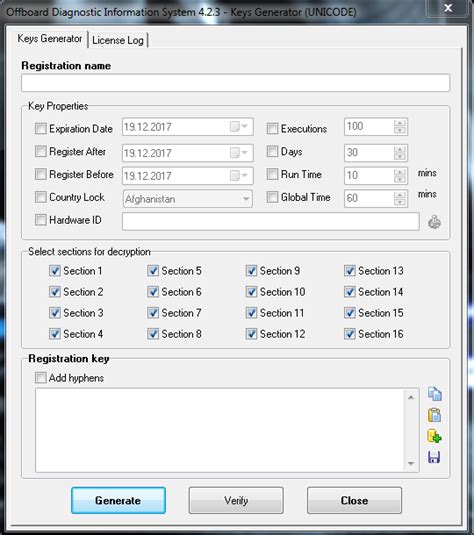Click the Executions value spinner arrows
The height and width of the screenshot is (535, 474).
(x=400, y=127)
